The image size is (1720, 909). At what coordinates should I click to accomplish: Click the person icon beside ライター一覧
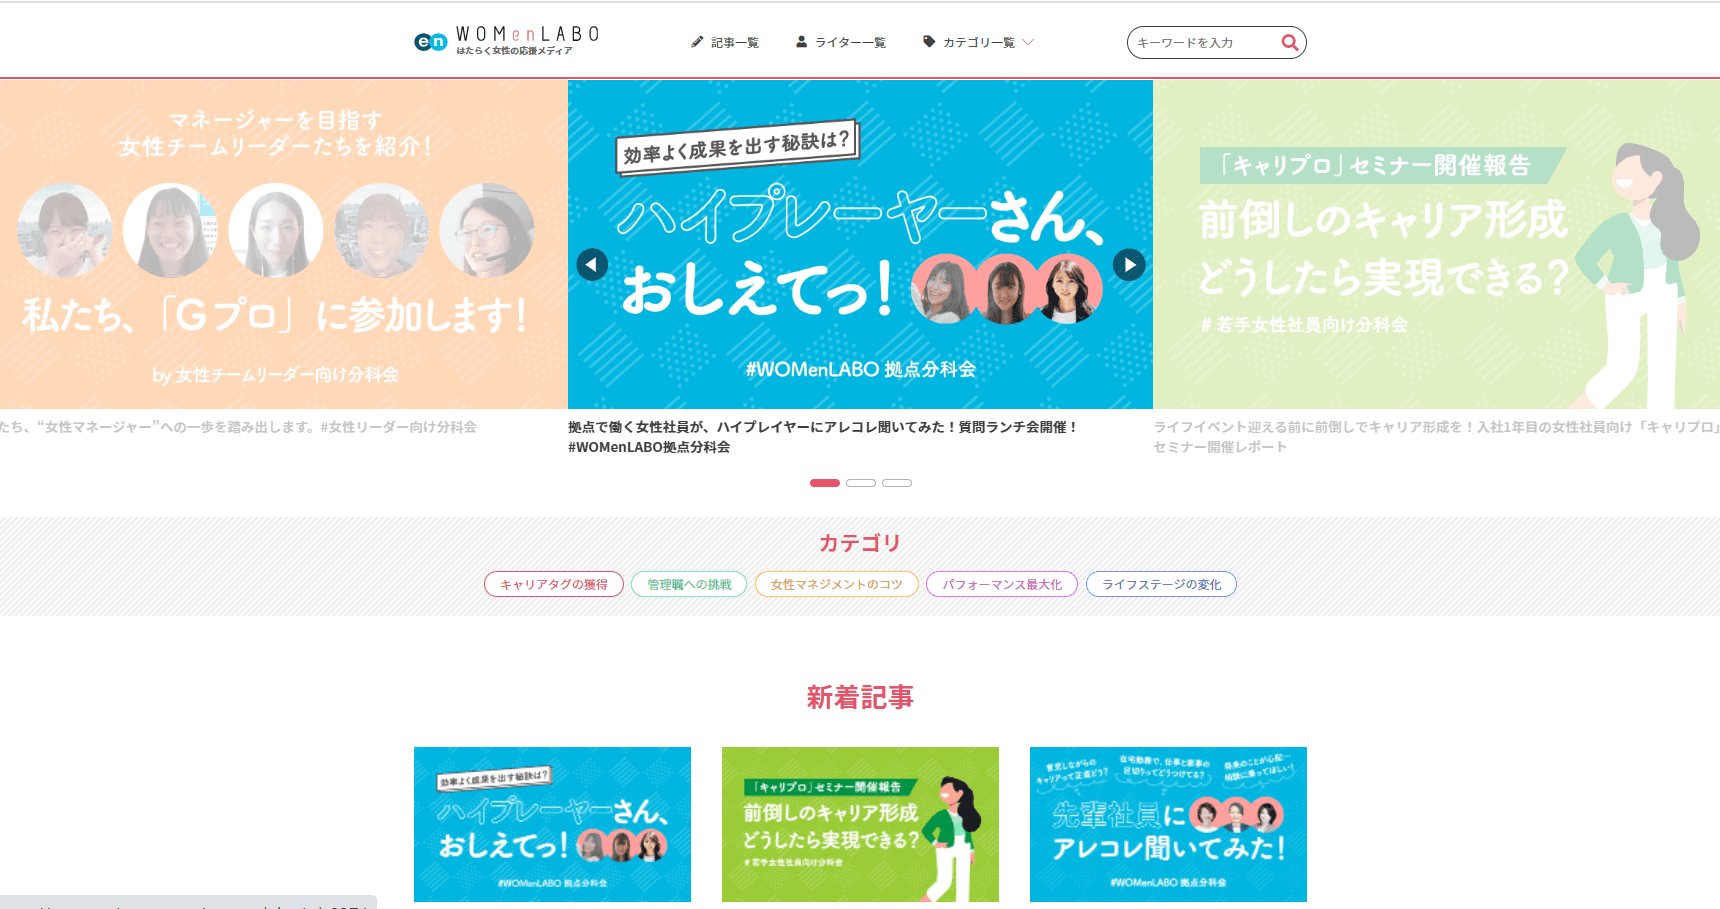click(x=801, y=42)
